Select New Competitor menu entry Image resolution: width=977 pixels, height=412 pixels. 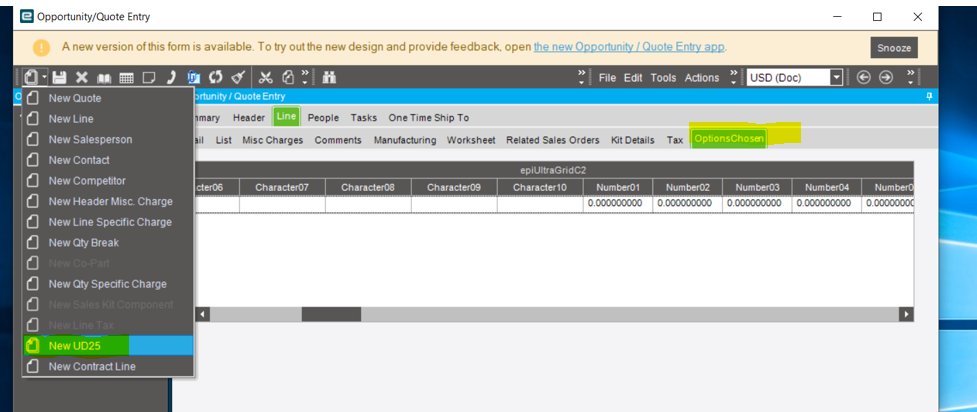pos(108,180)
